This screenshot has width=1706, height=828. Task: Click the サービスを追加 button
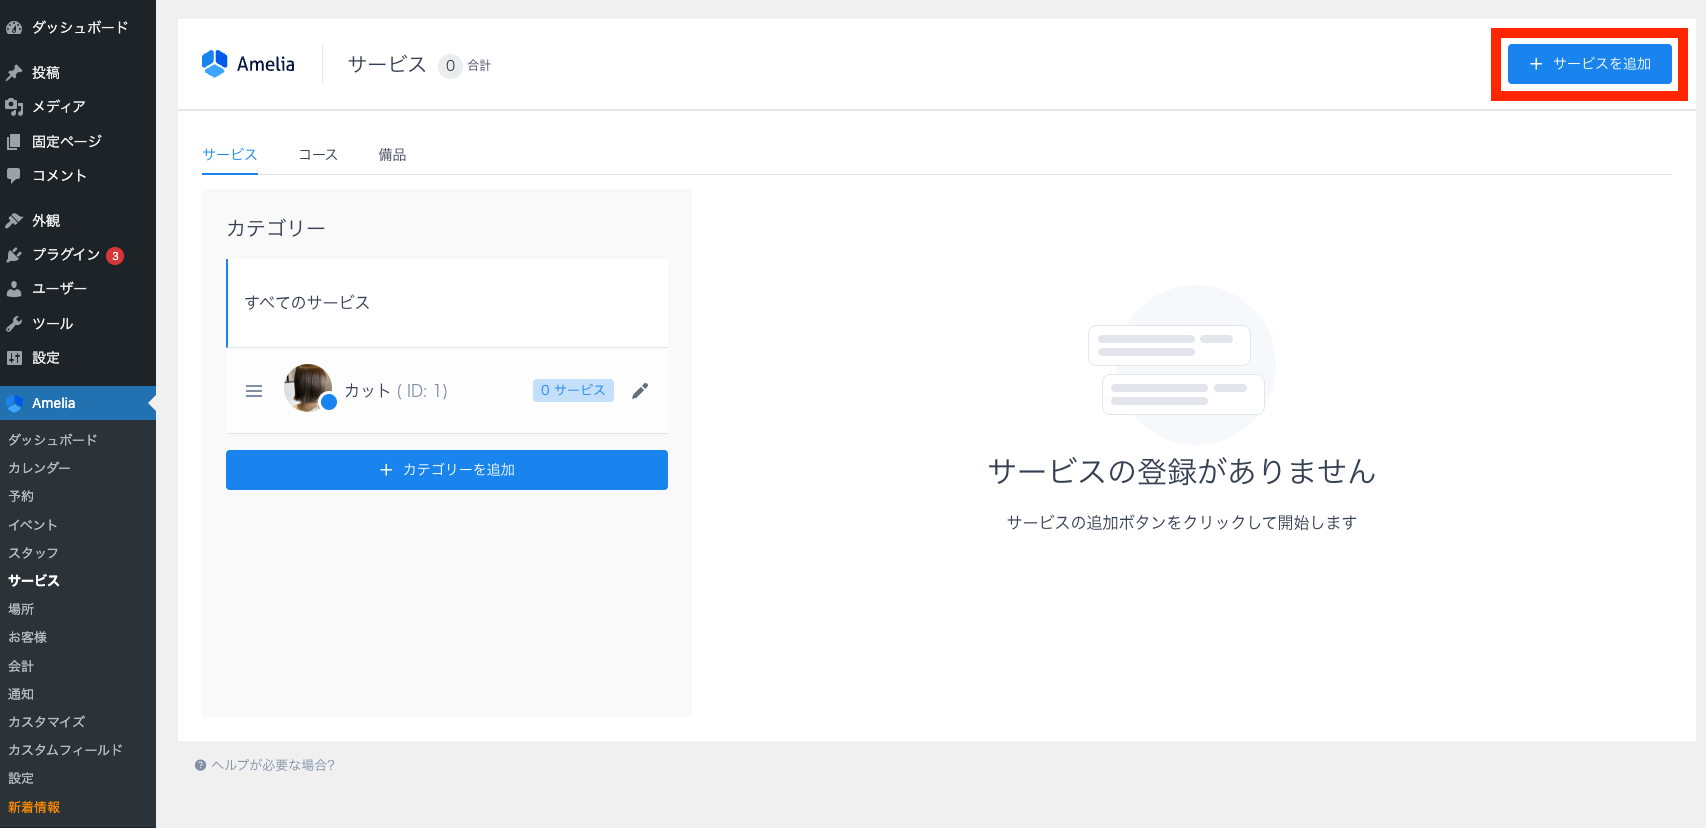[1589, 64]
